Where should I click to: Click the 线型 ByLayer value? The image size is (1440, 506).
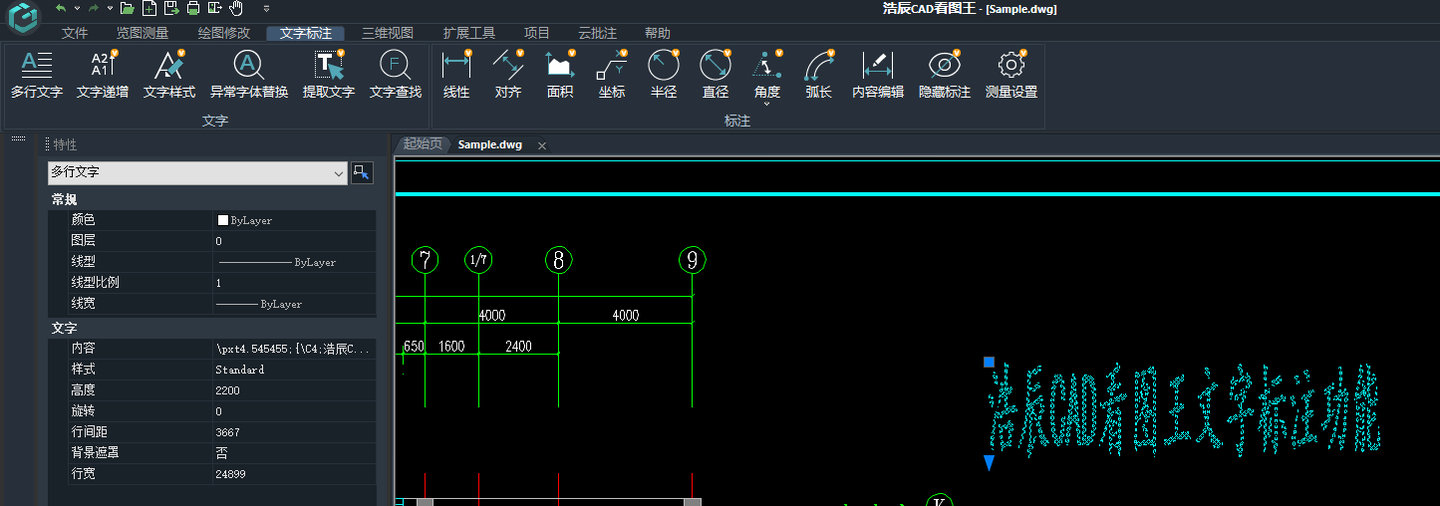click(295, 262)
